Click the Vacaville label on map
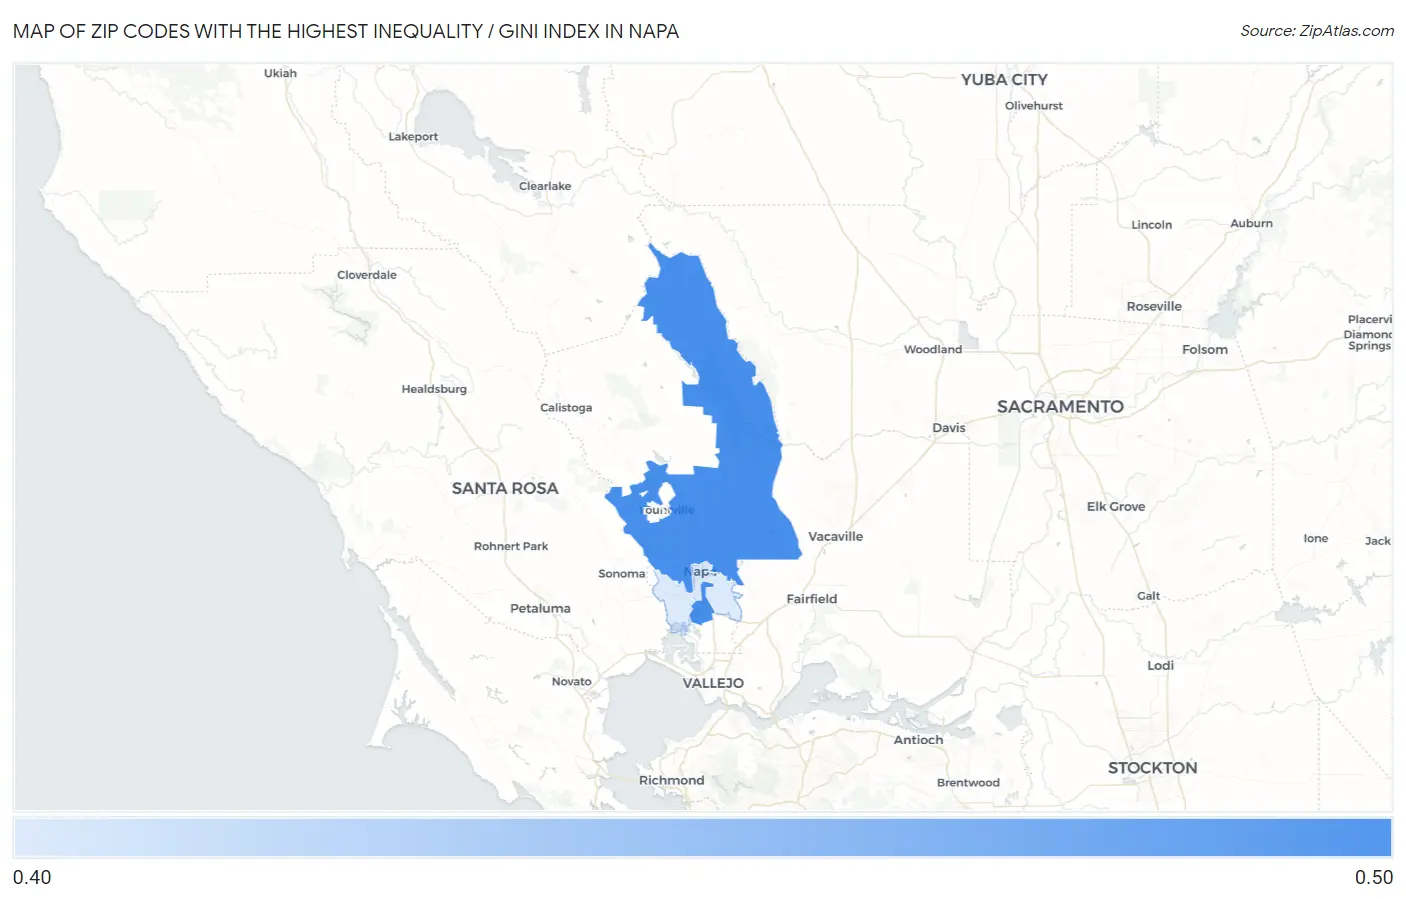 pos(835,537)
